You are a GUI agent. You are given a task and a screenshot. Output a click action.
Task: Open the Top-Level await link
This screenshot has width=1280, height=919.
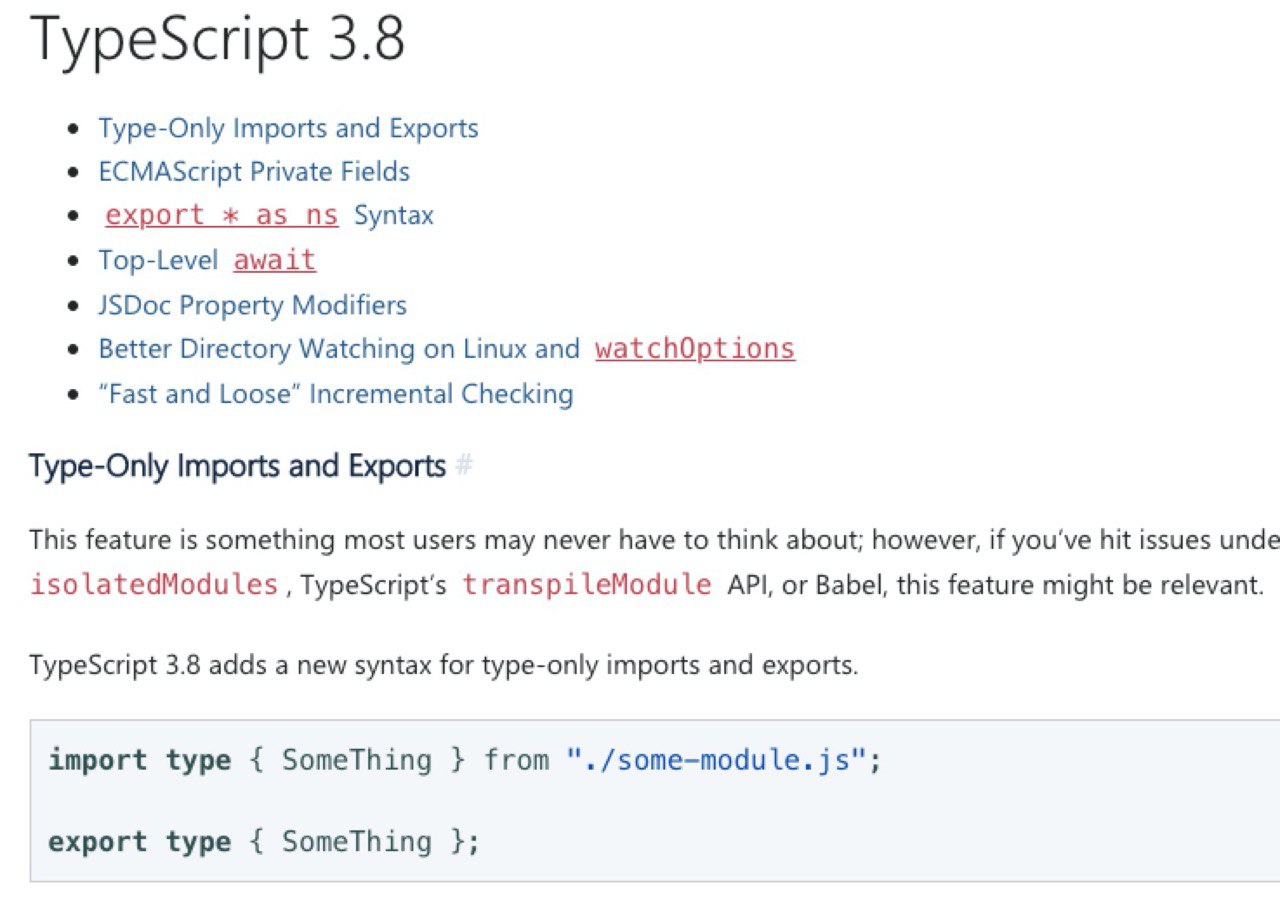click(207, 261)
